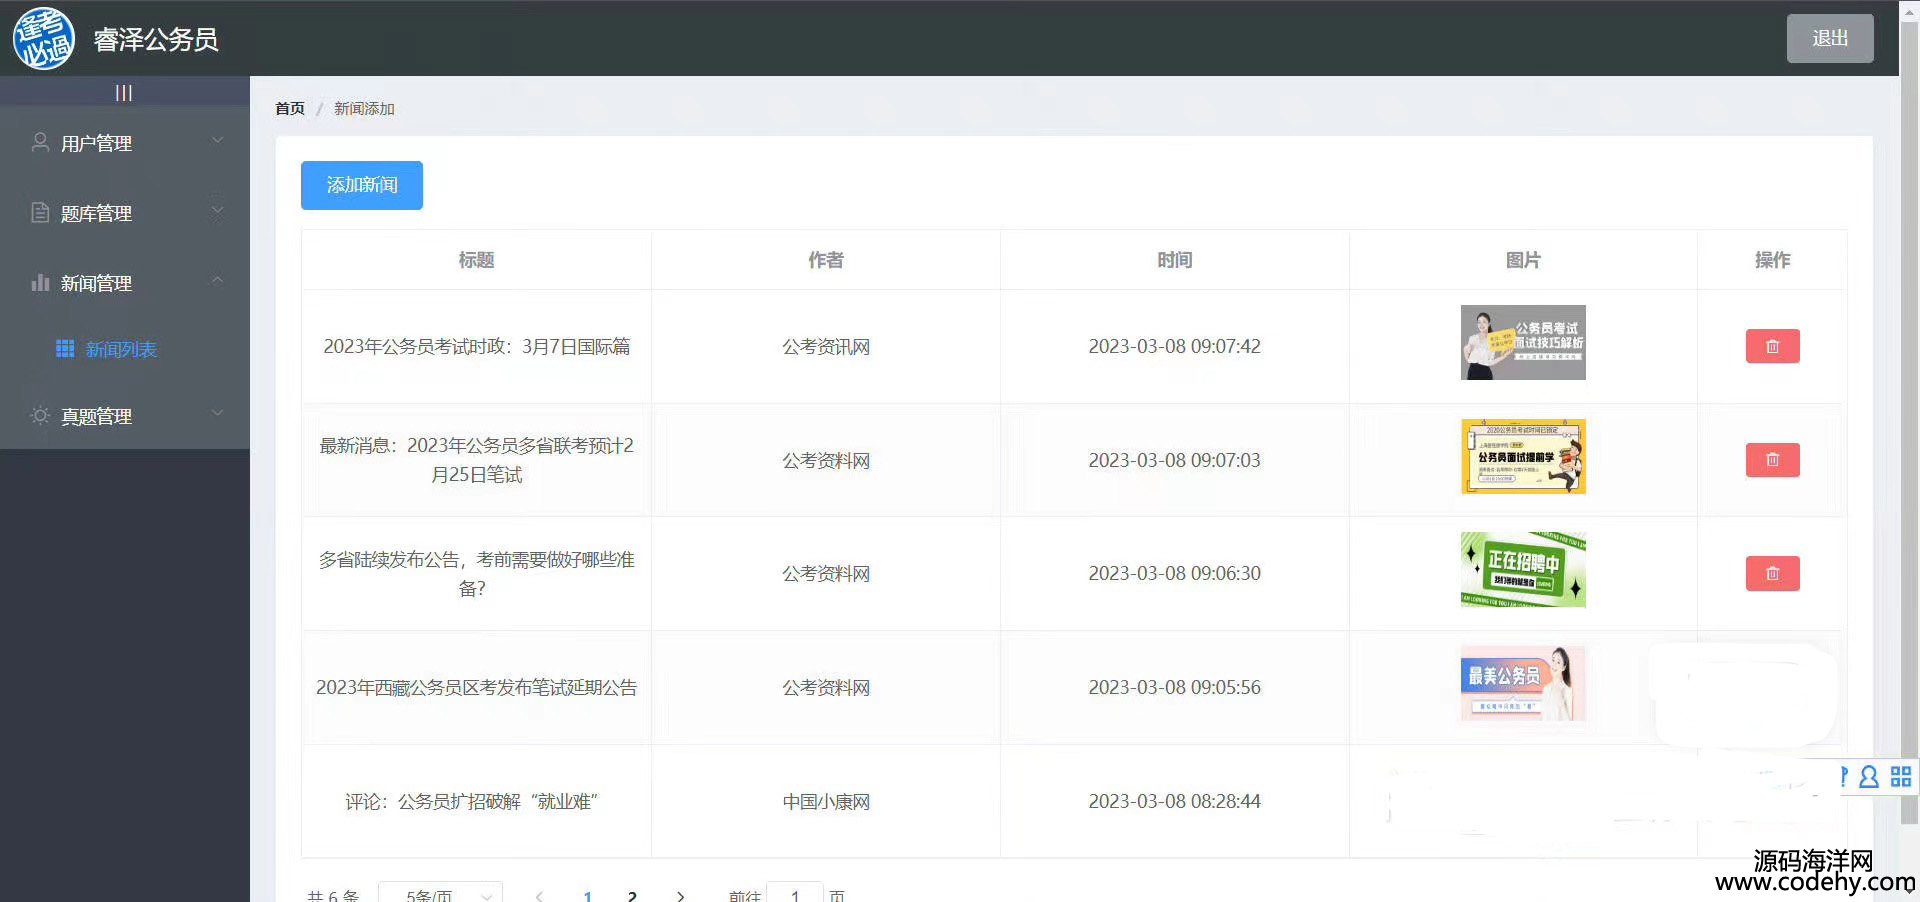
Task: Click the sun icon beside 真题管理
Action: click(40, 415)
